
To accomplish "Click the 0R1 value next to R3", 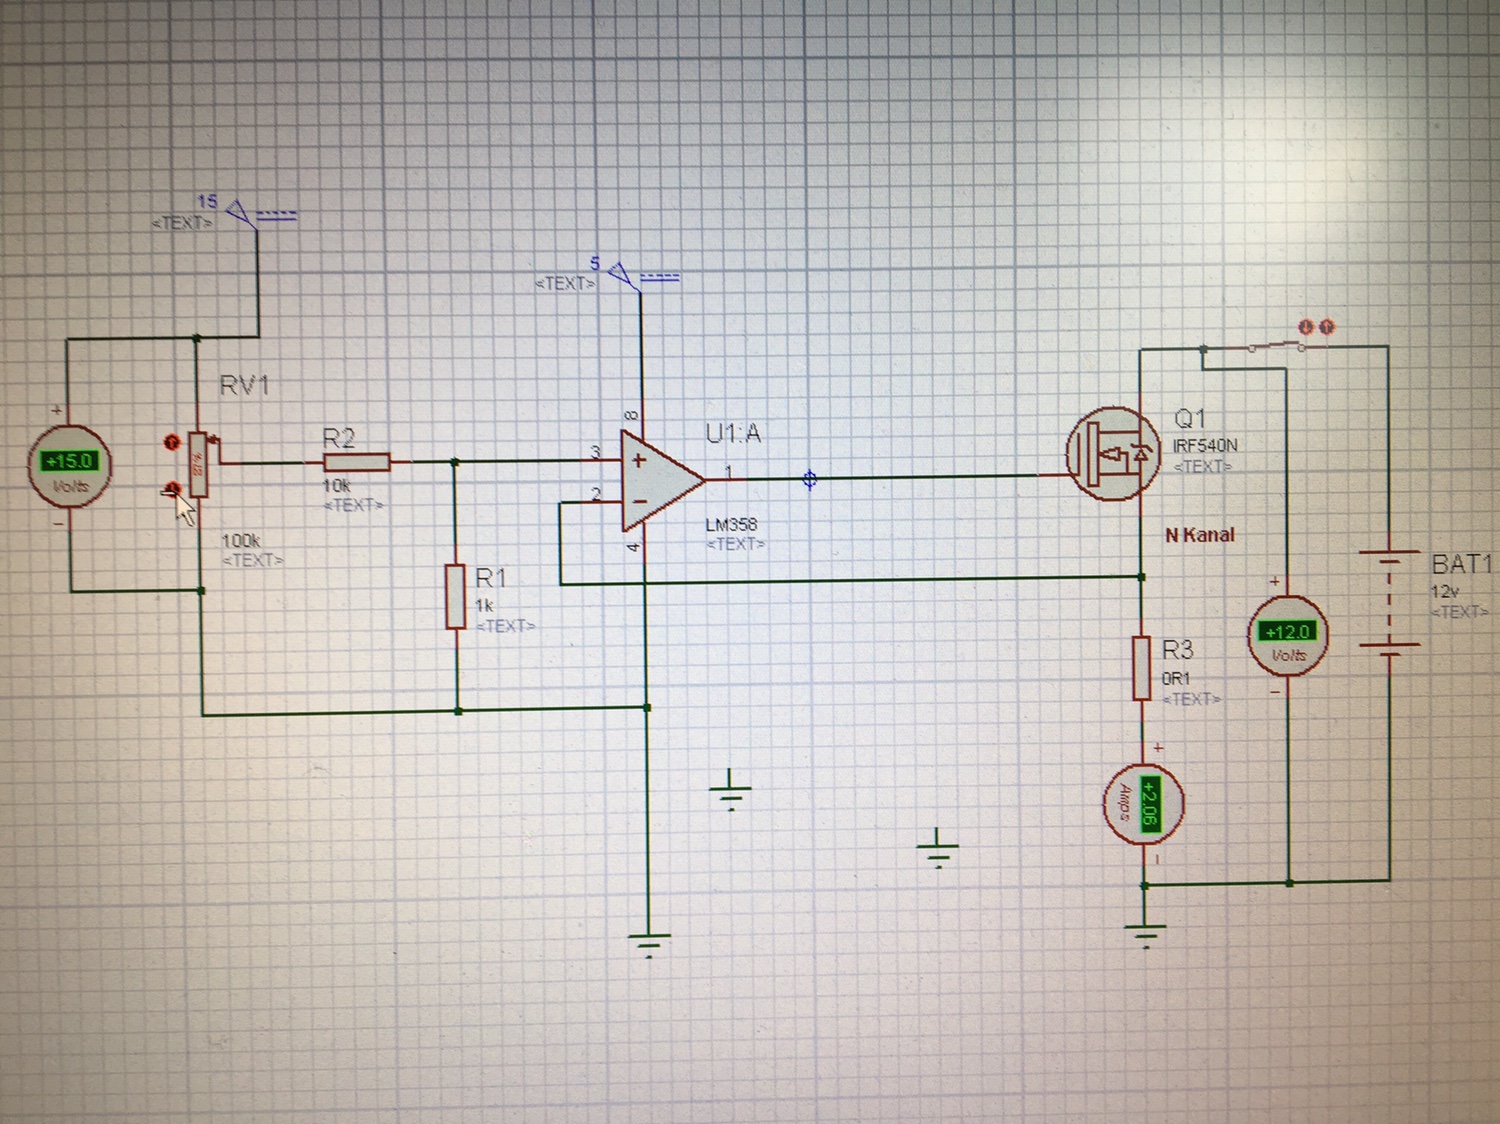I will point(1176,678).
